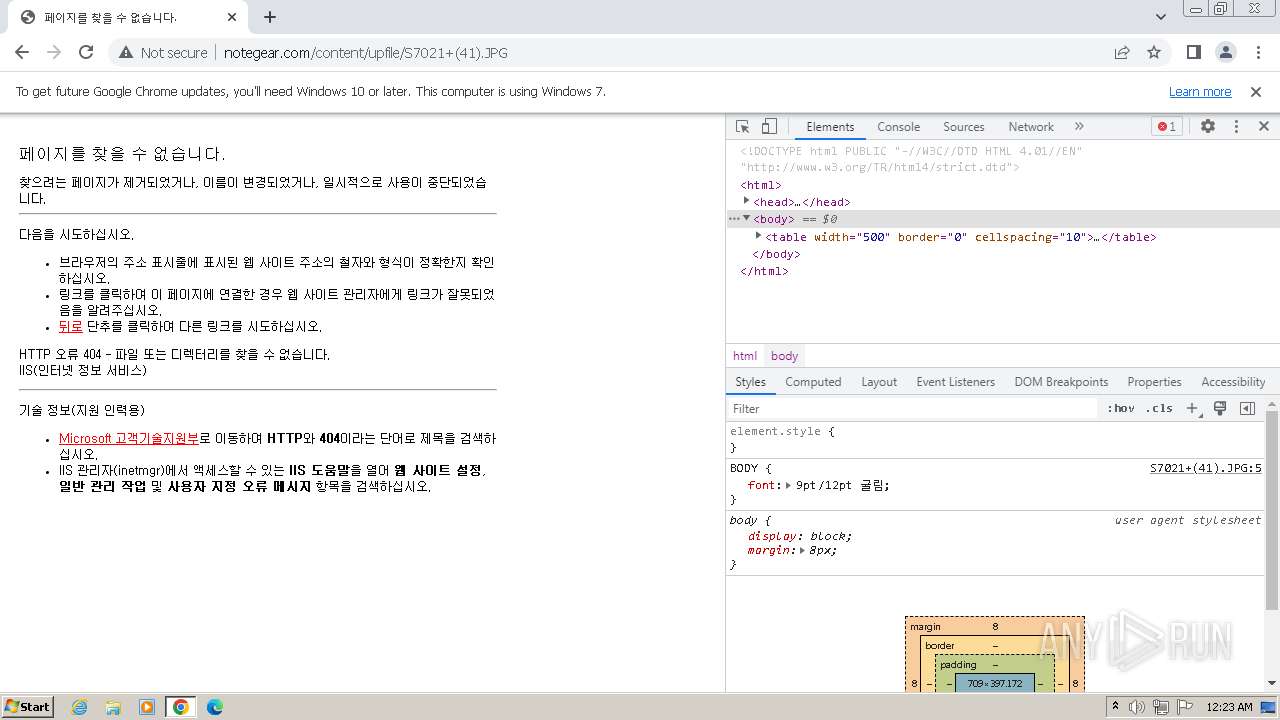Expand the table element node
This screenshot has height=720, width=1280.
tap(758, 236)
